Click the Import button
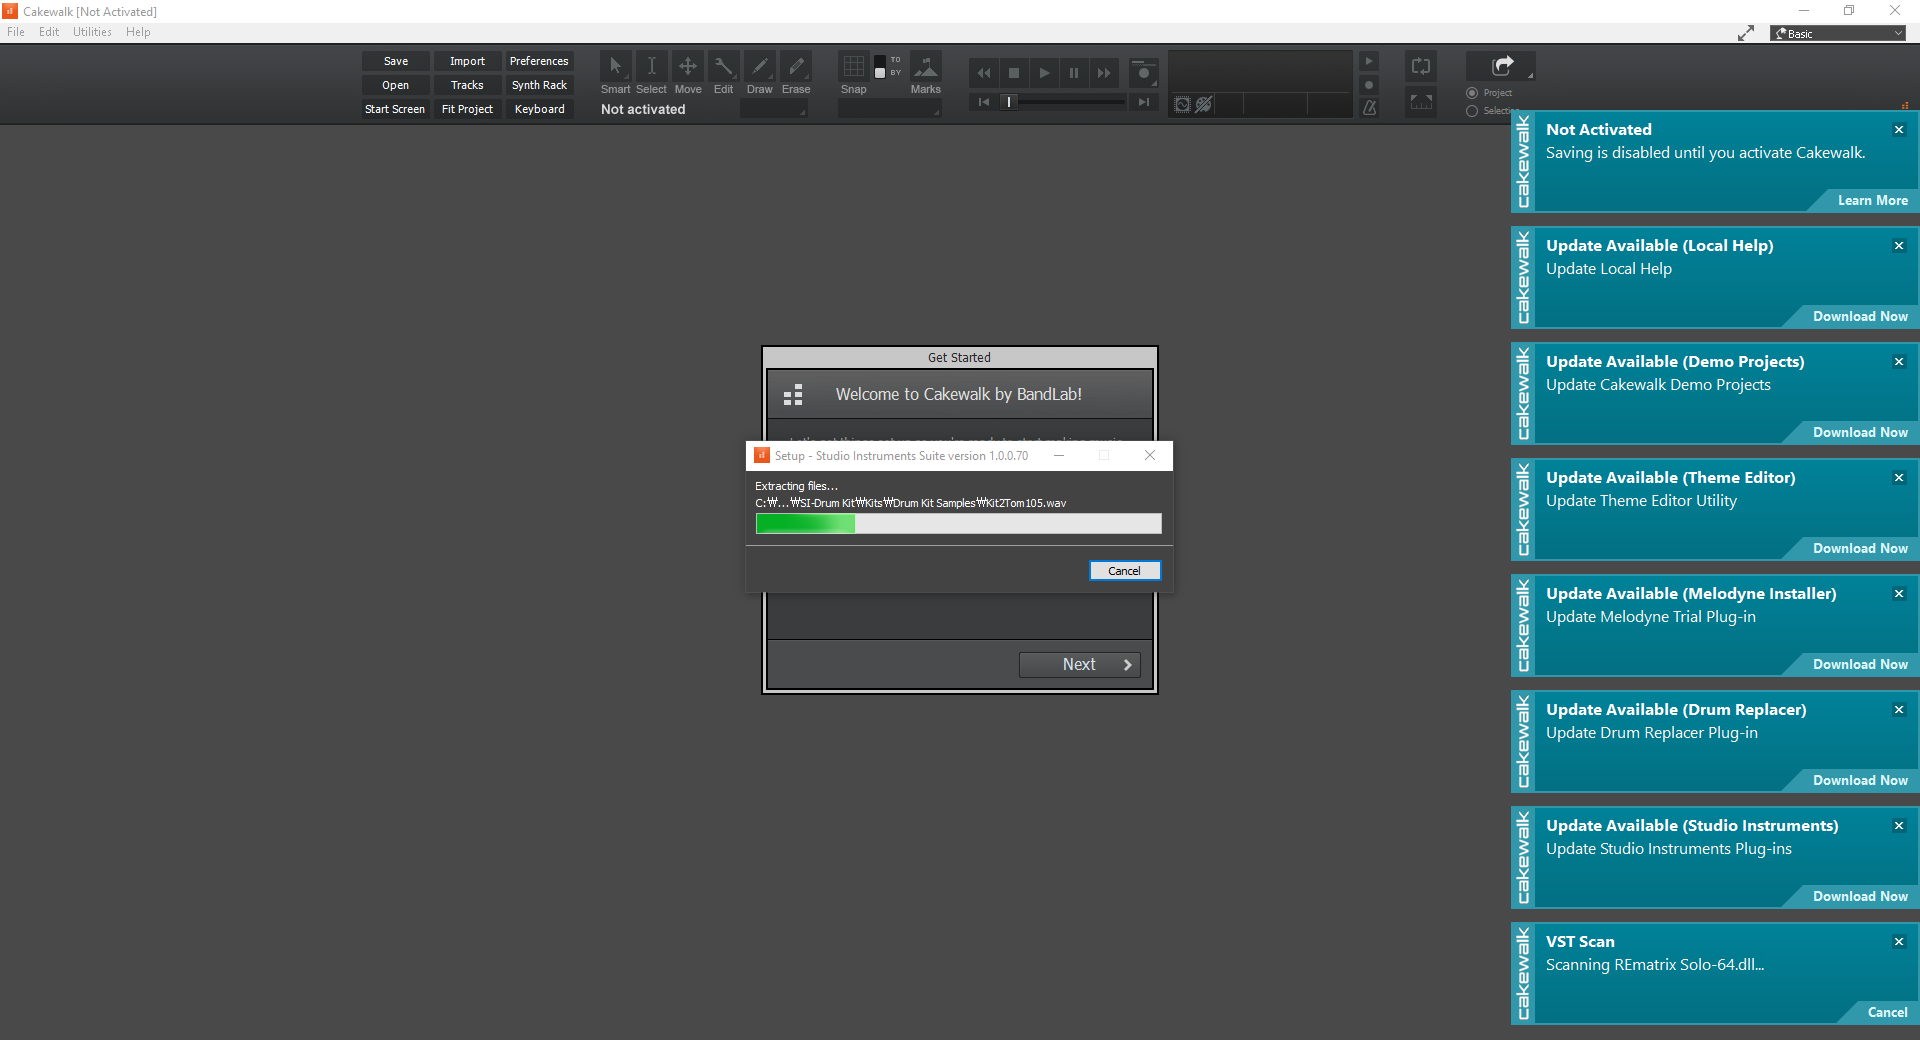This screenshot has height=1040, width=1920. click(467, 61)
